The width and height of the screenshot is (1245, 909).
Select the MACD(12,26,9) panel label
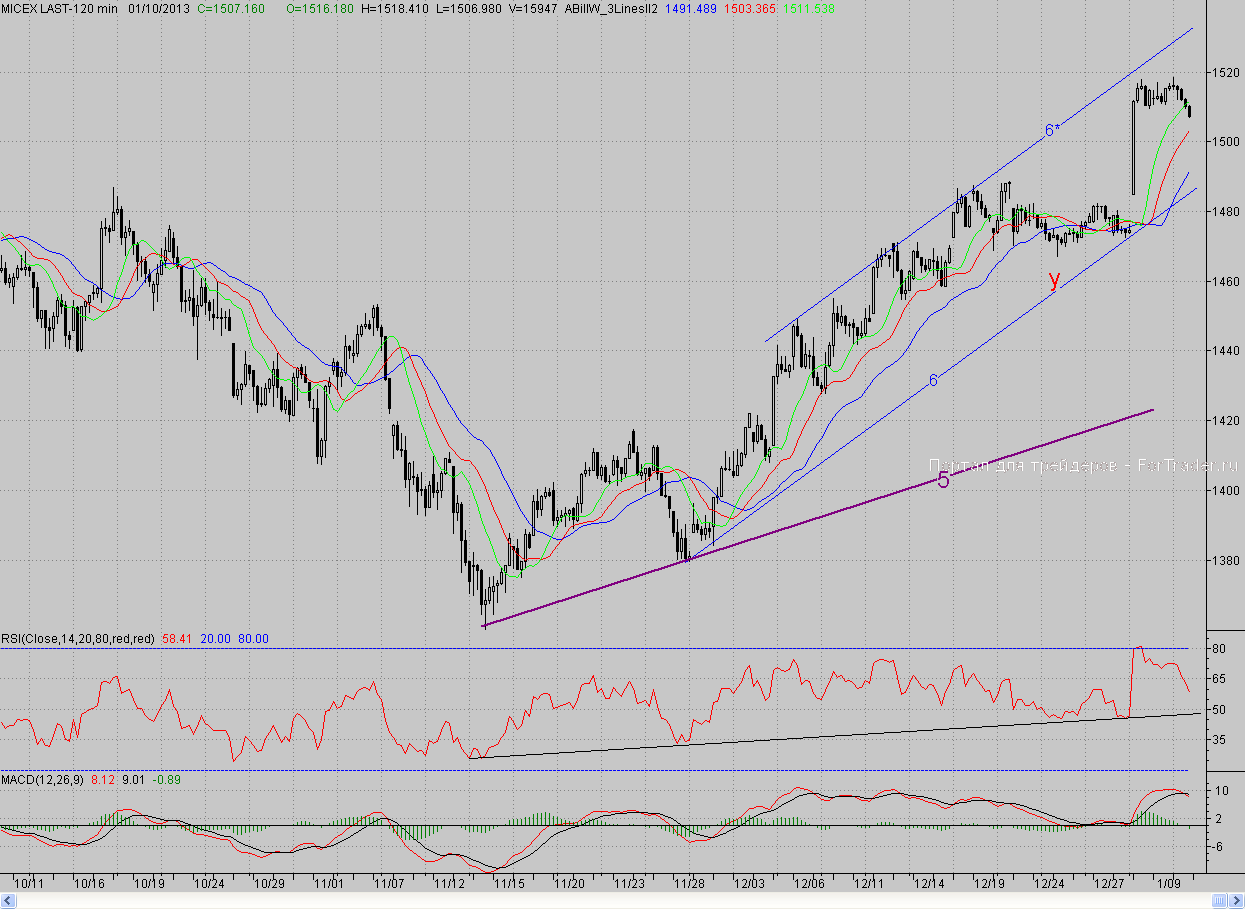tap(43, 778)
